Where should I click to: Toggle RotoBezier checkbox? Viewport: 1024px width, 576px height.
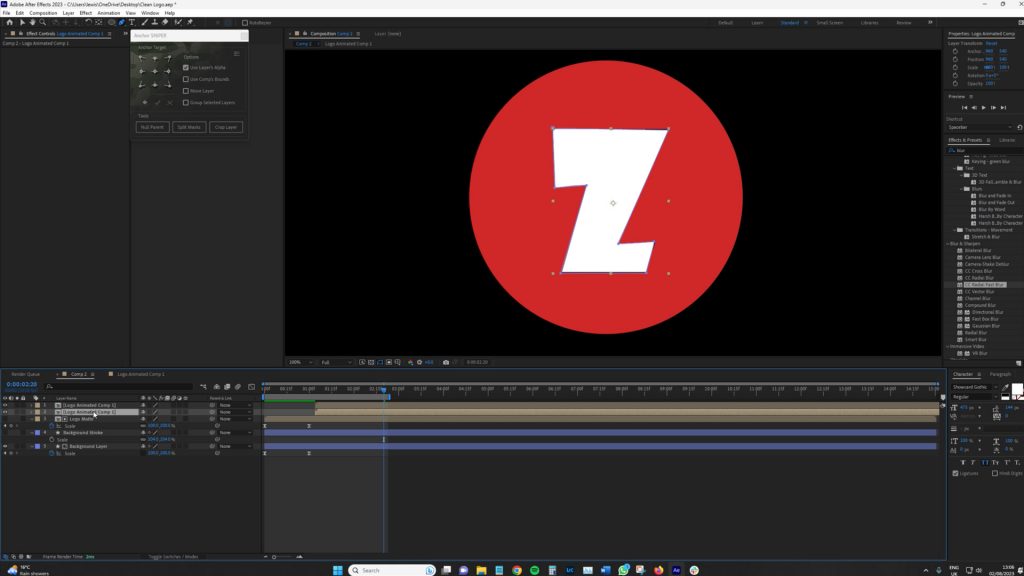245,23
